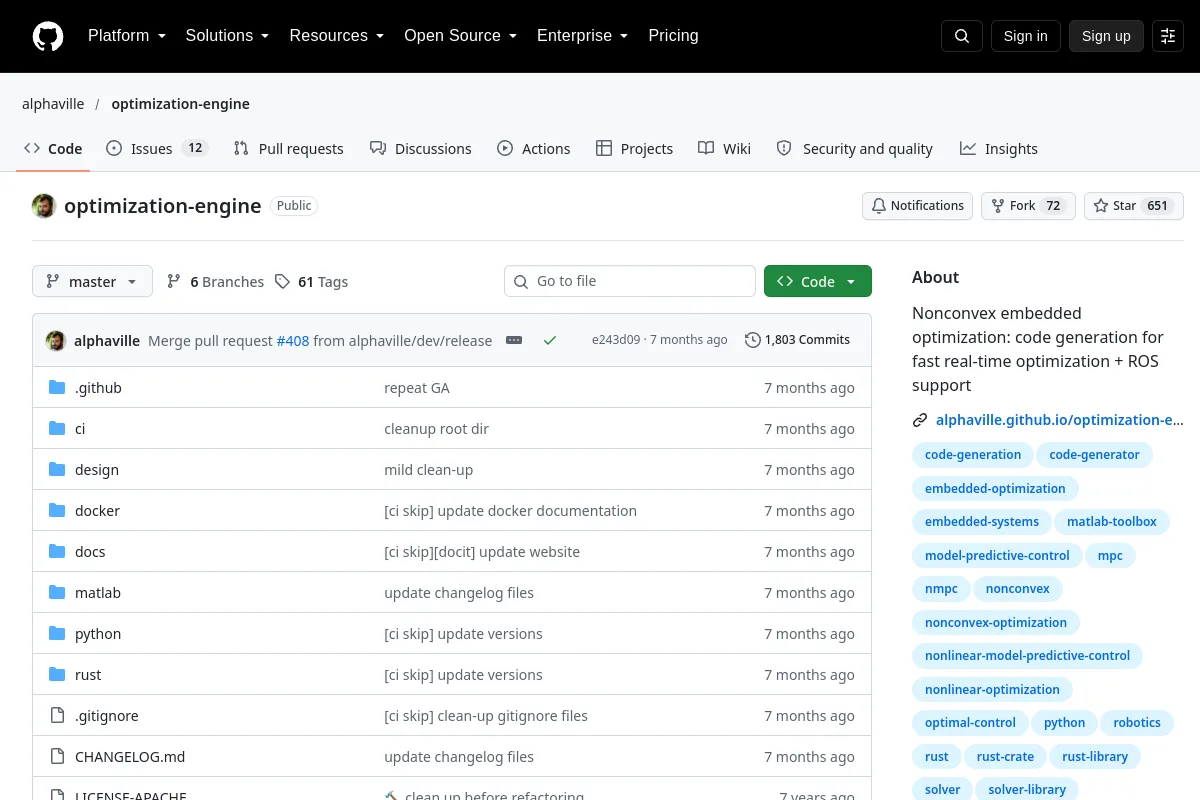Expand the Resources menu
This screenshot has height=800, width=1200.
click(x=337, y=36)
